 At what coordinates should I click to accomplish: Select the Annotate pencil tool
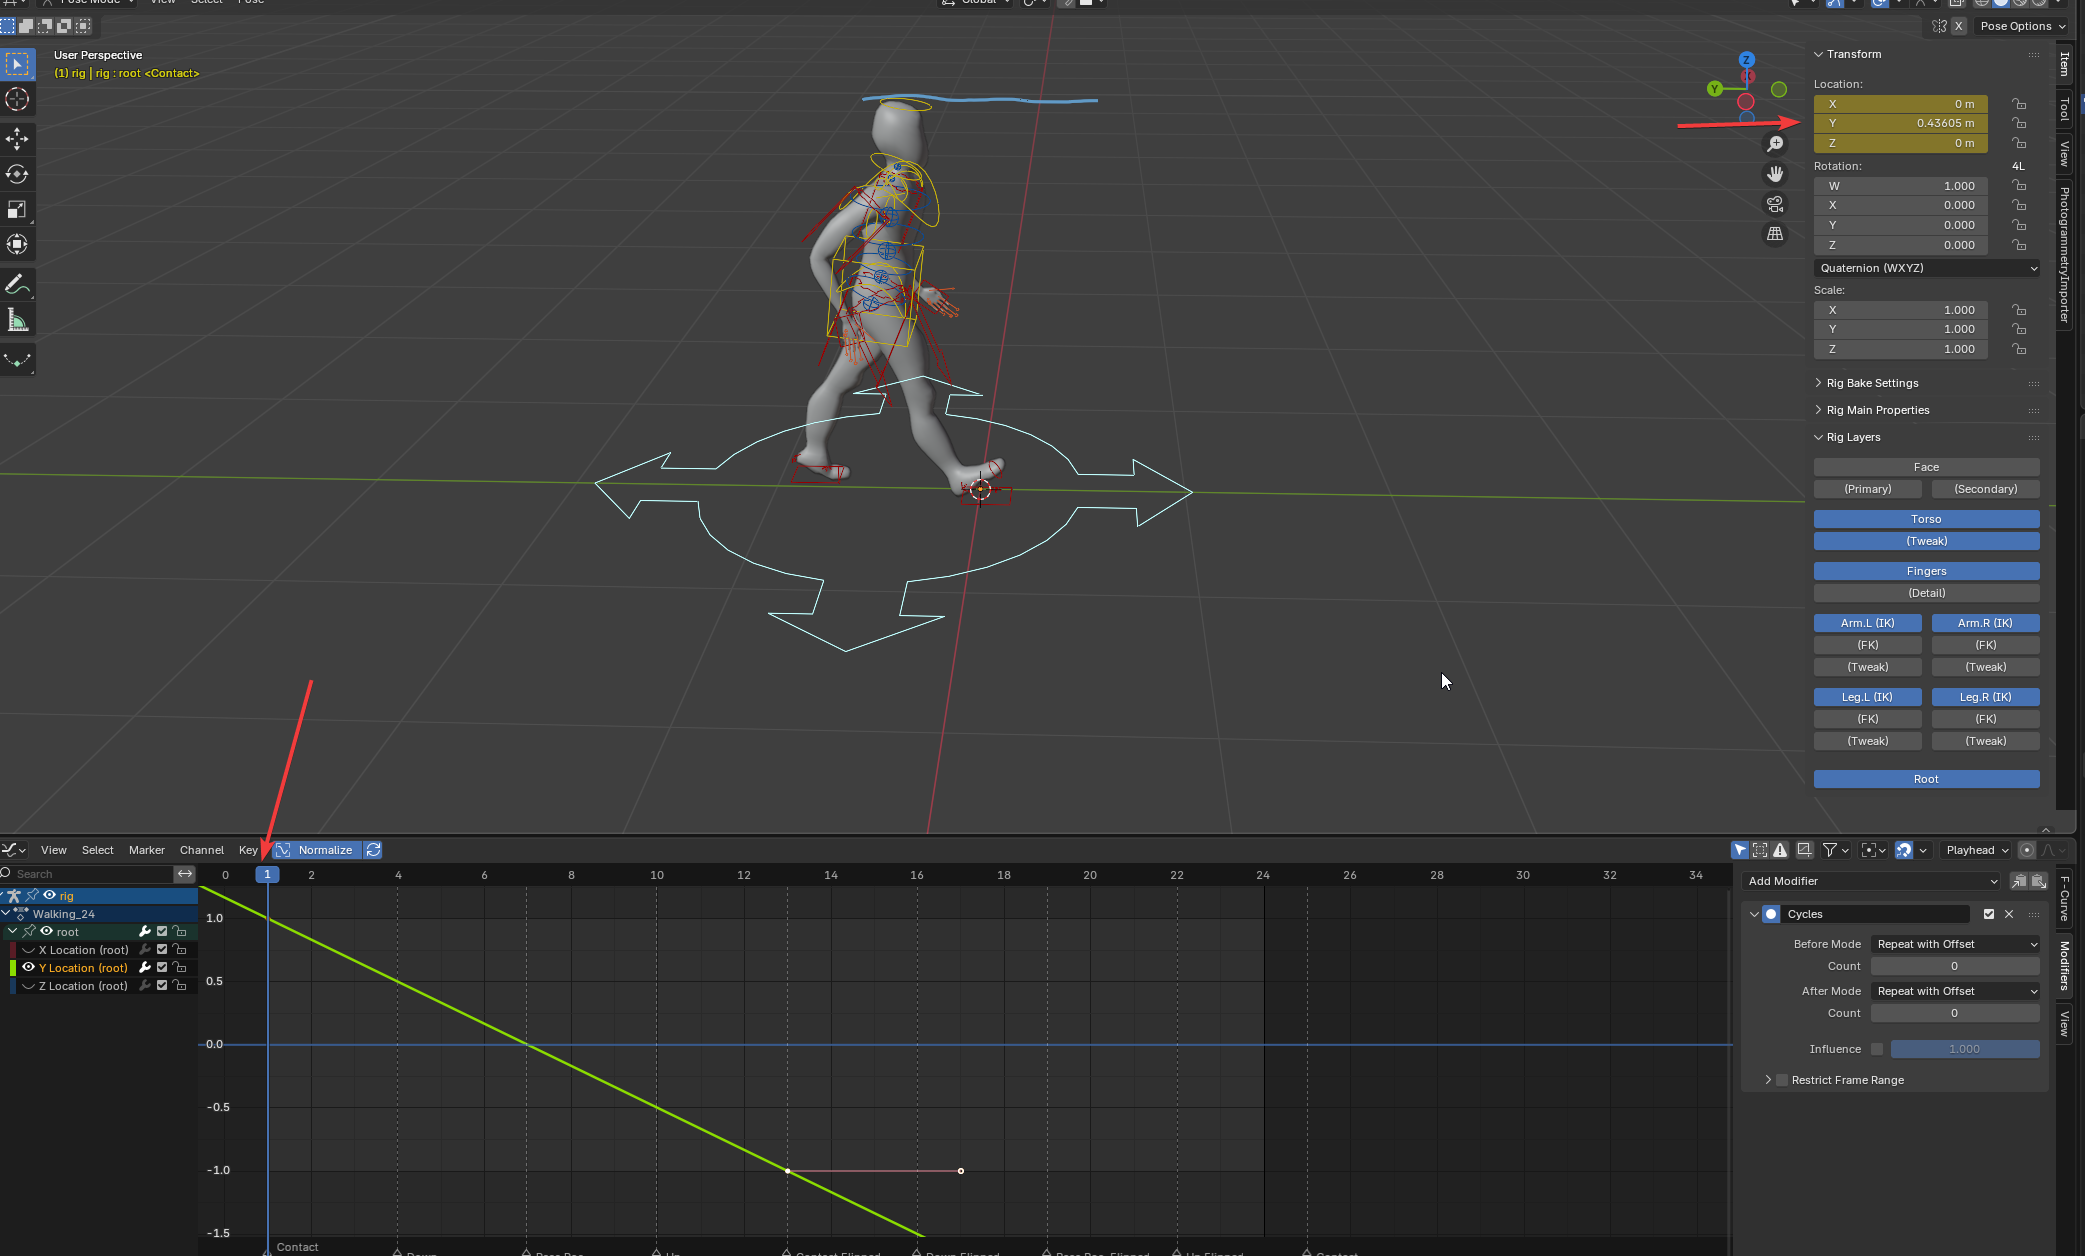[x=17, y=285]
